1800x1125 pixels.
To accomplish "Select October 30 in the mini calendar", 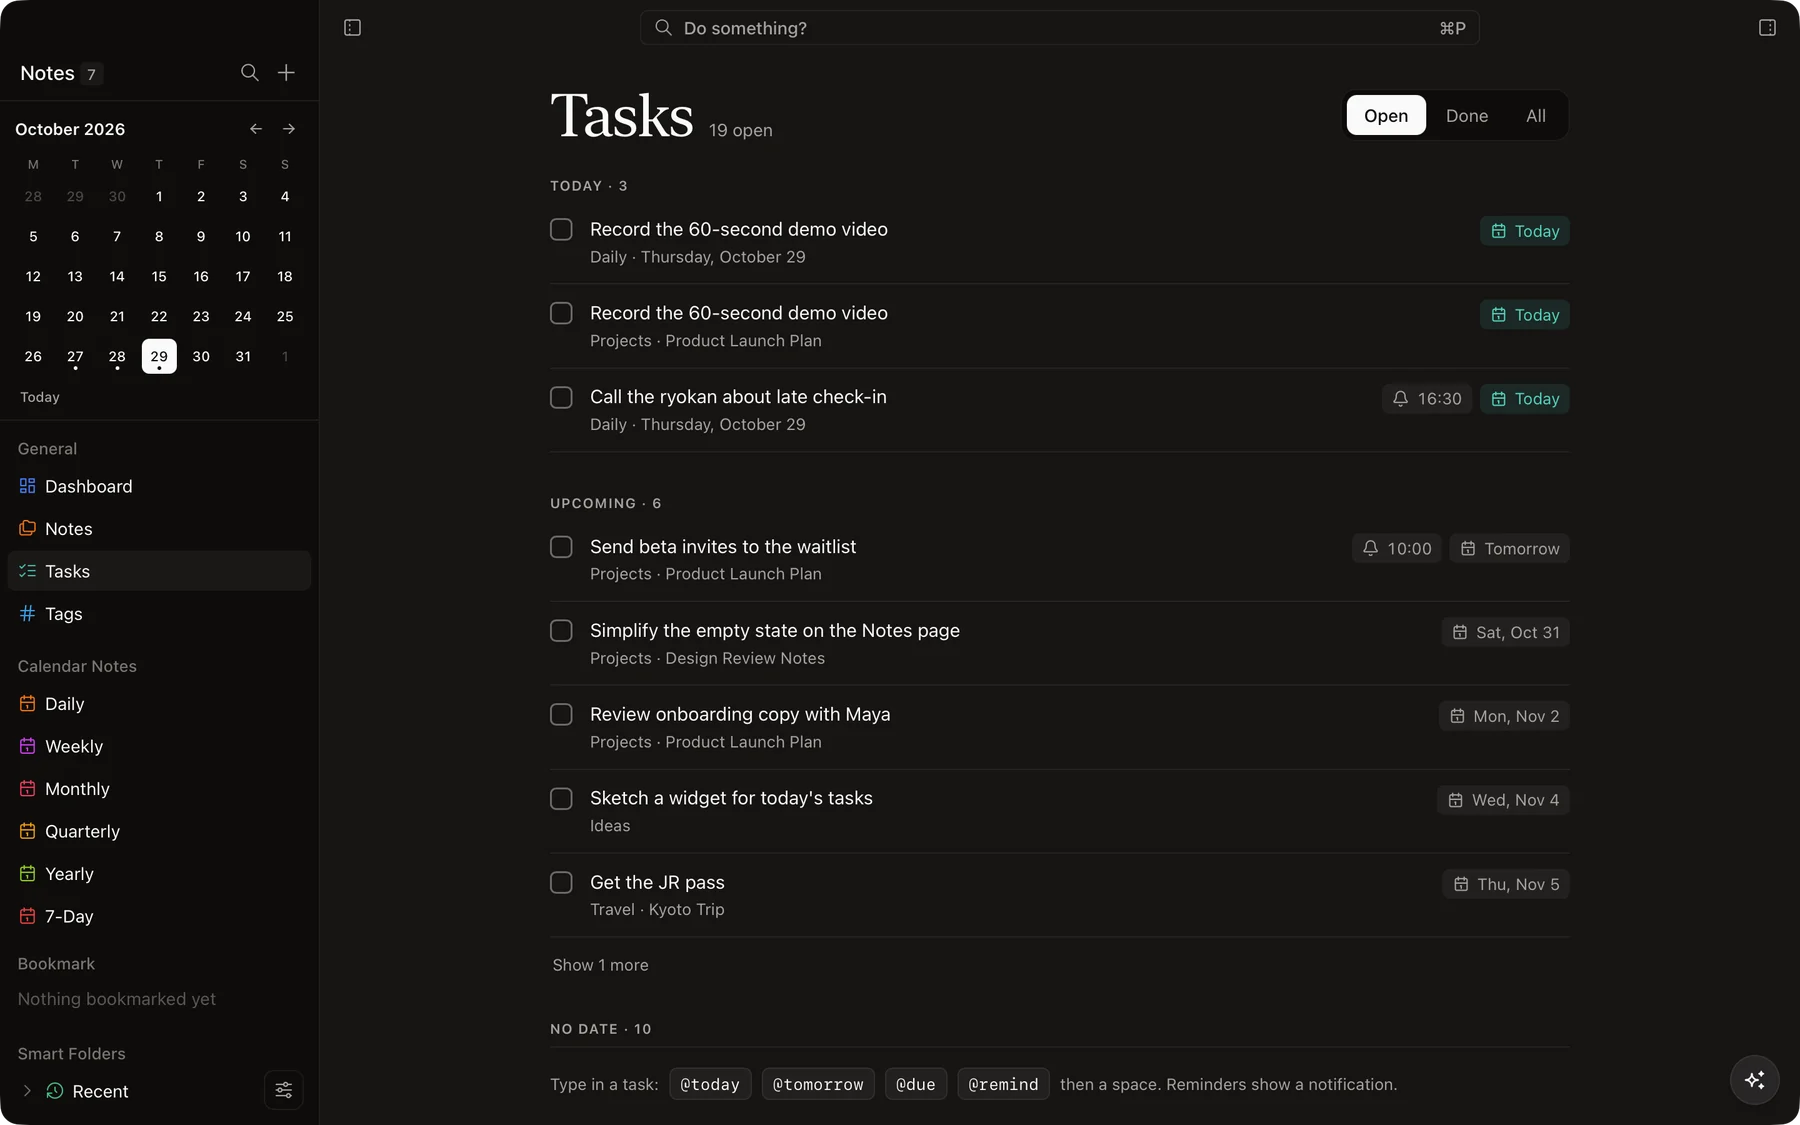I will coord(201,357).
